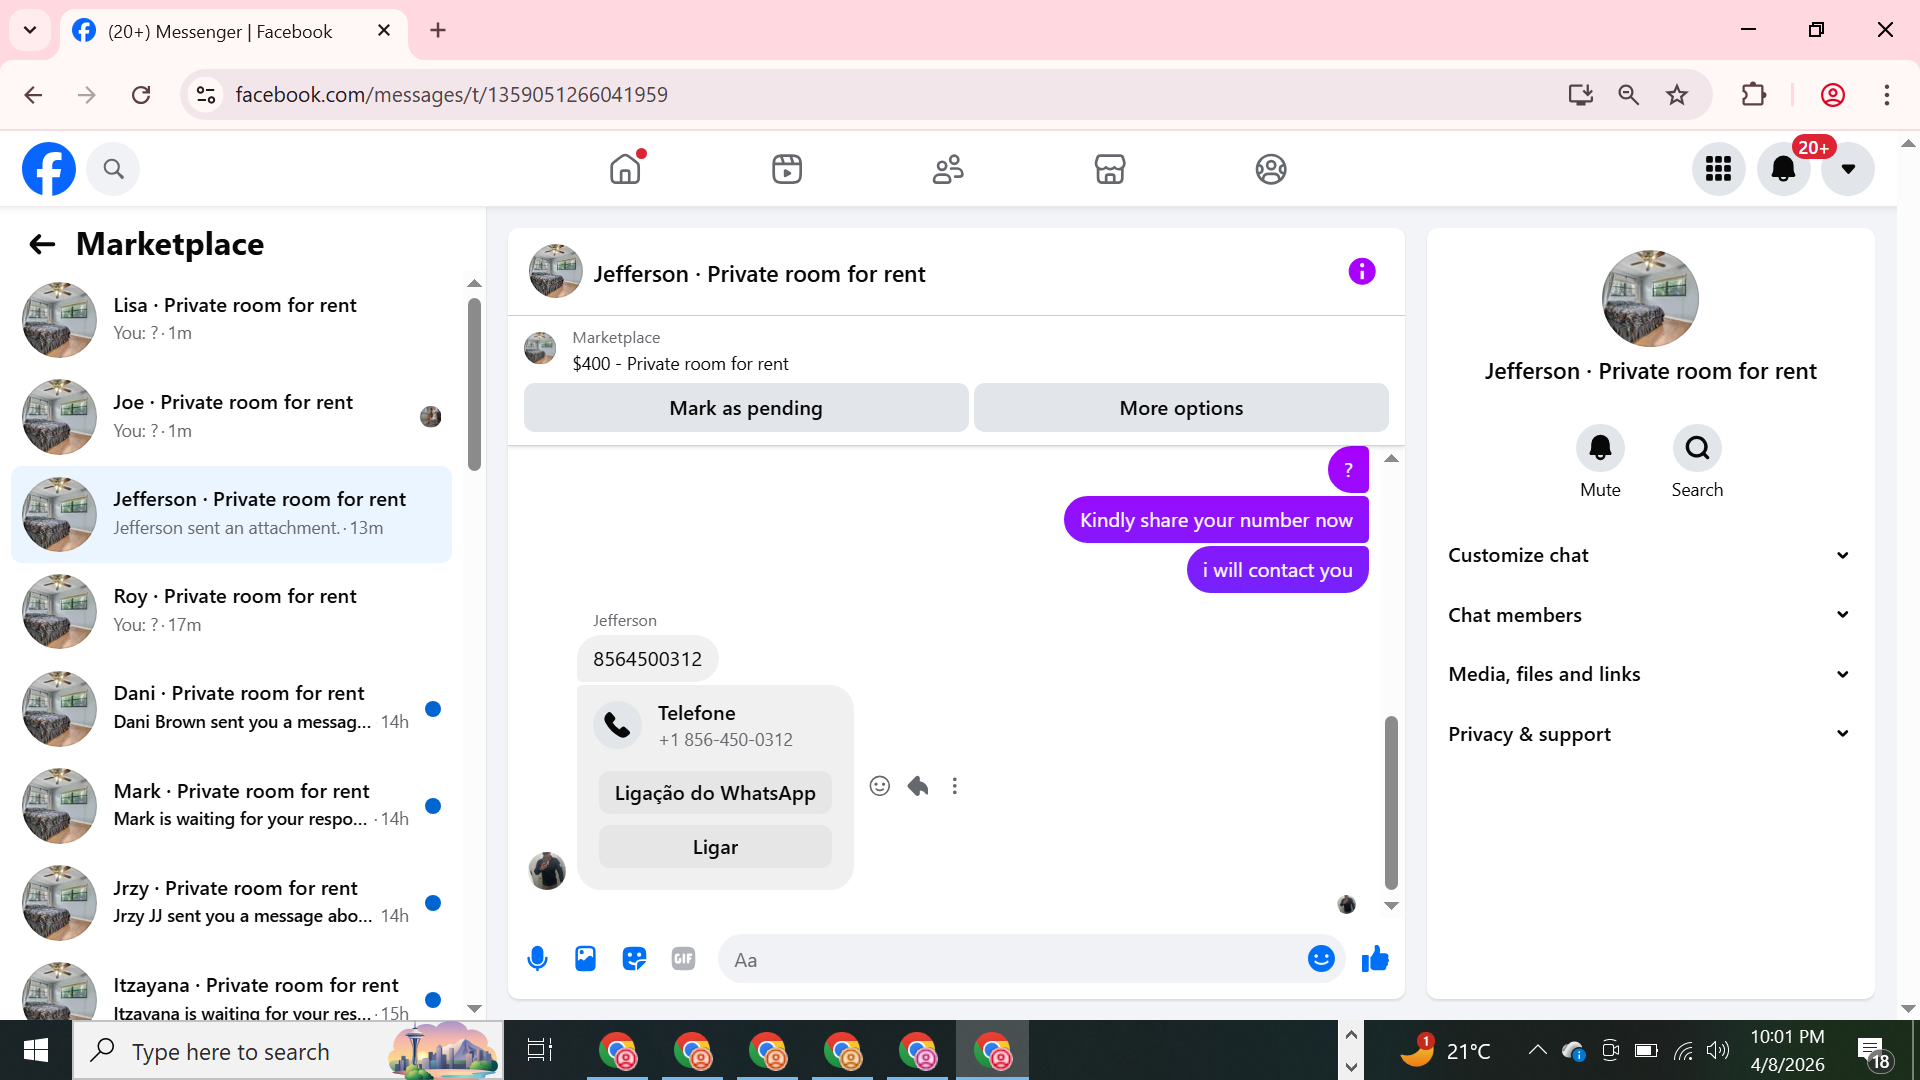
Task: Click the voice clip microphone icon
Action: 537,959
